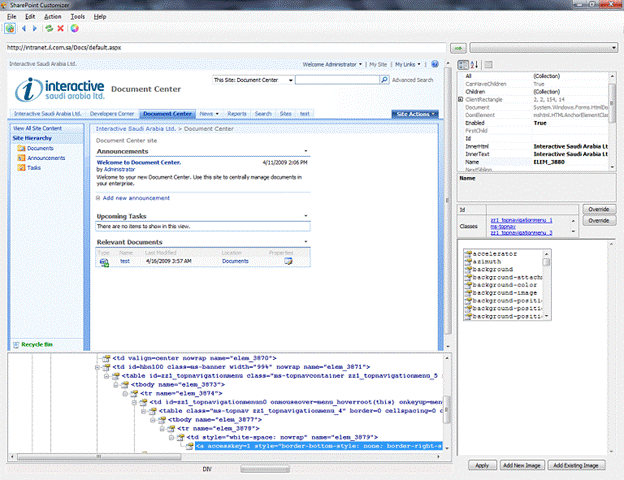Screen dimensions: 624x480
Task: Open the Upcoming Tasks web part menu arrow
Action: (306, 216)
